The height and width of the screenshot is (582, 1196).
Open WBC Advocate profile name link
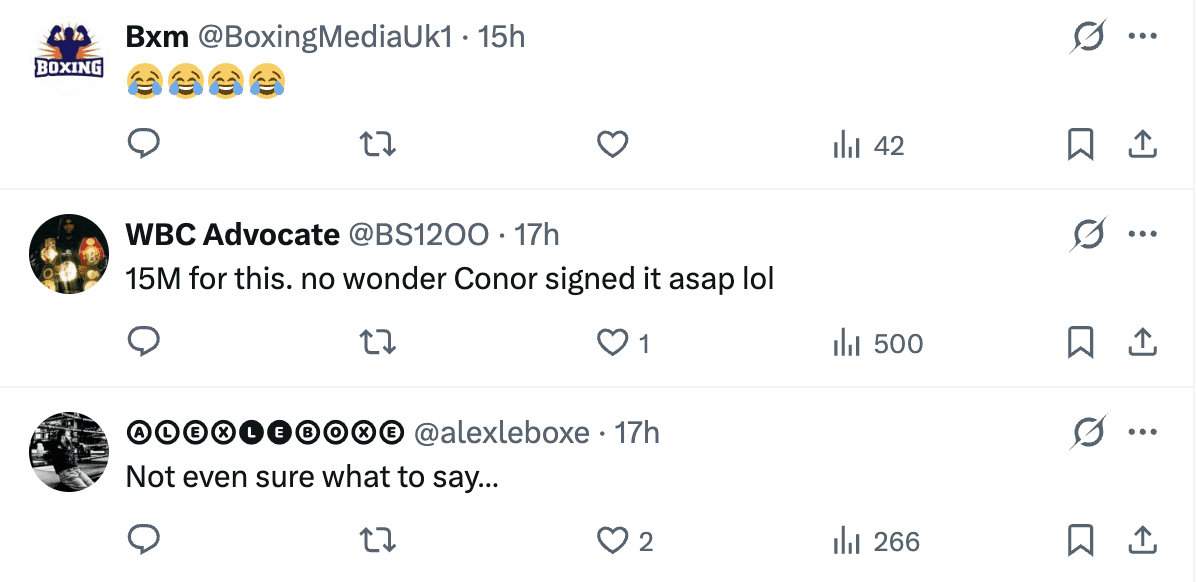pyautogui.click(x=232, y=234)
